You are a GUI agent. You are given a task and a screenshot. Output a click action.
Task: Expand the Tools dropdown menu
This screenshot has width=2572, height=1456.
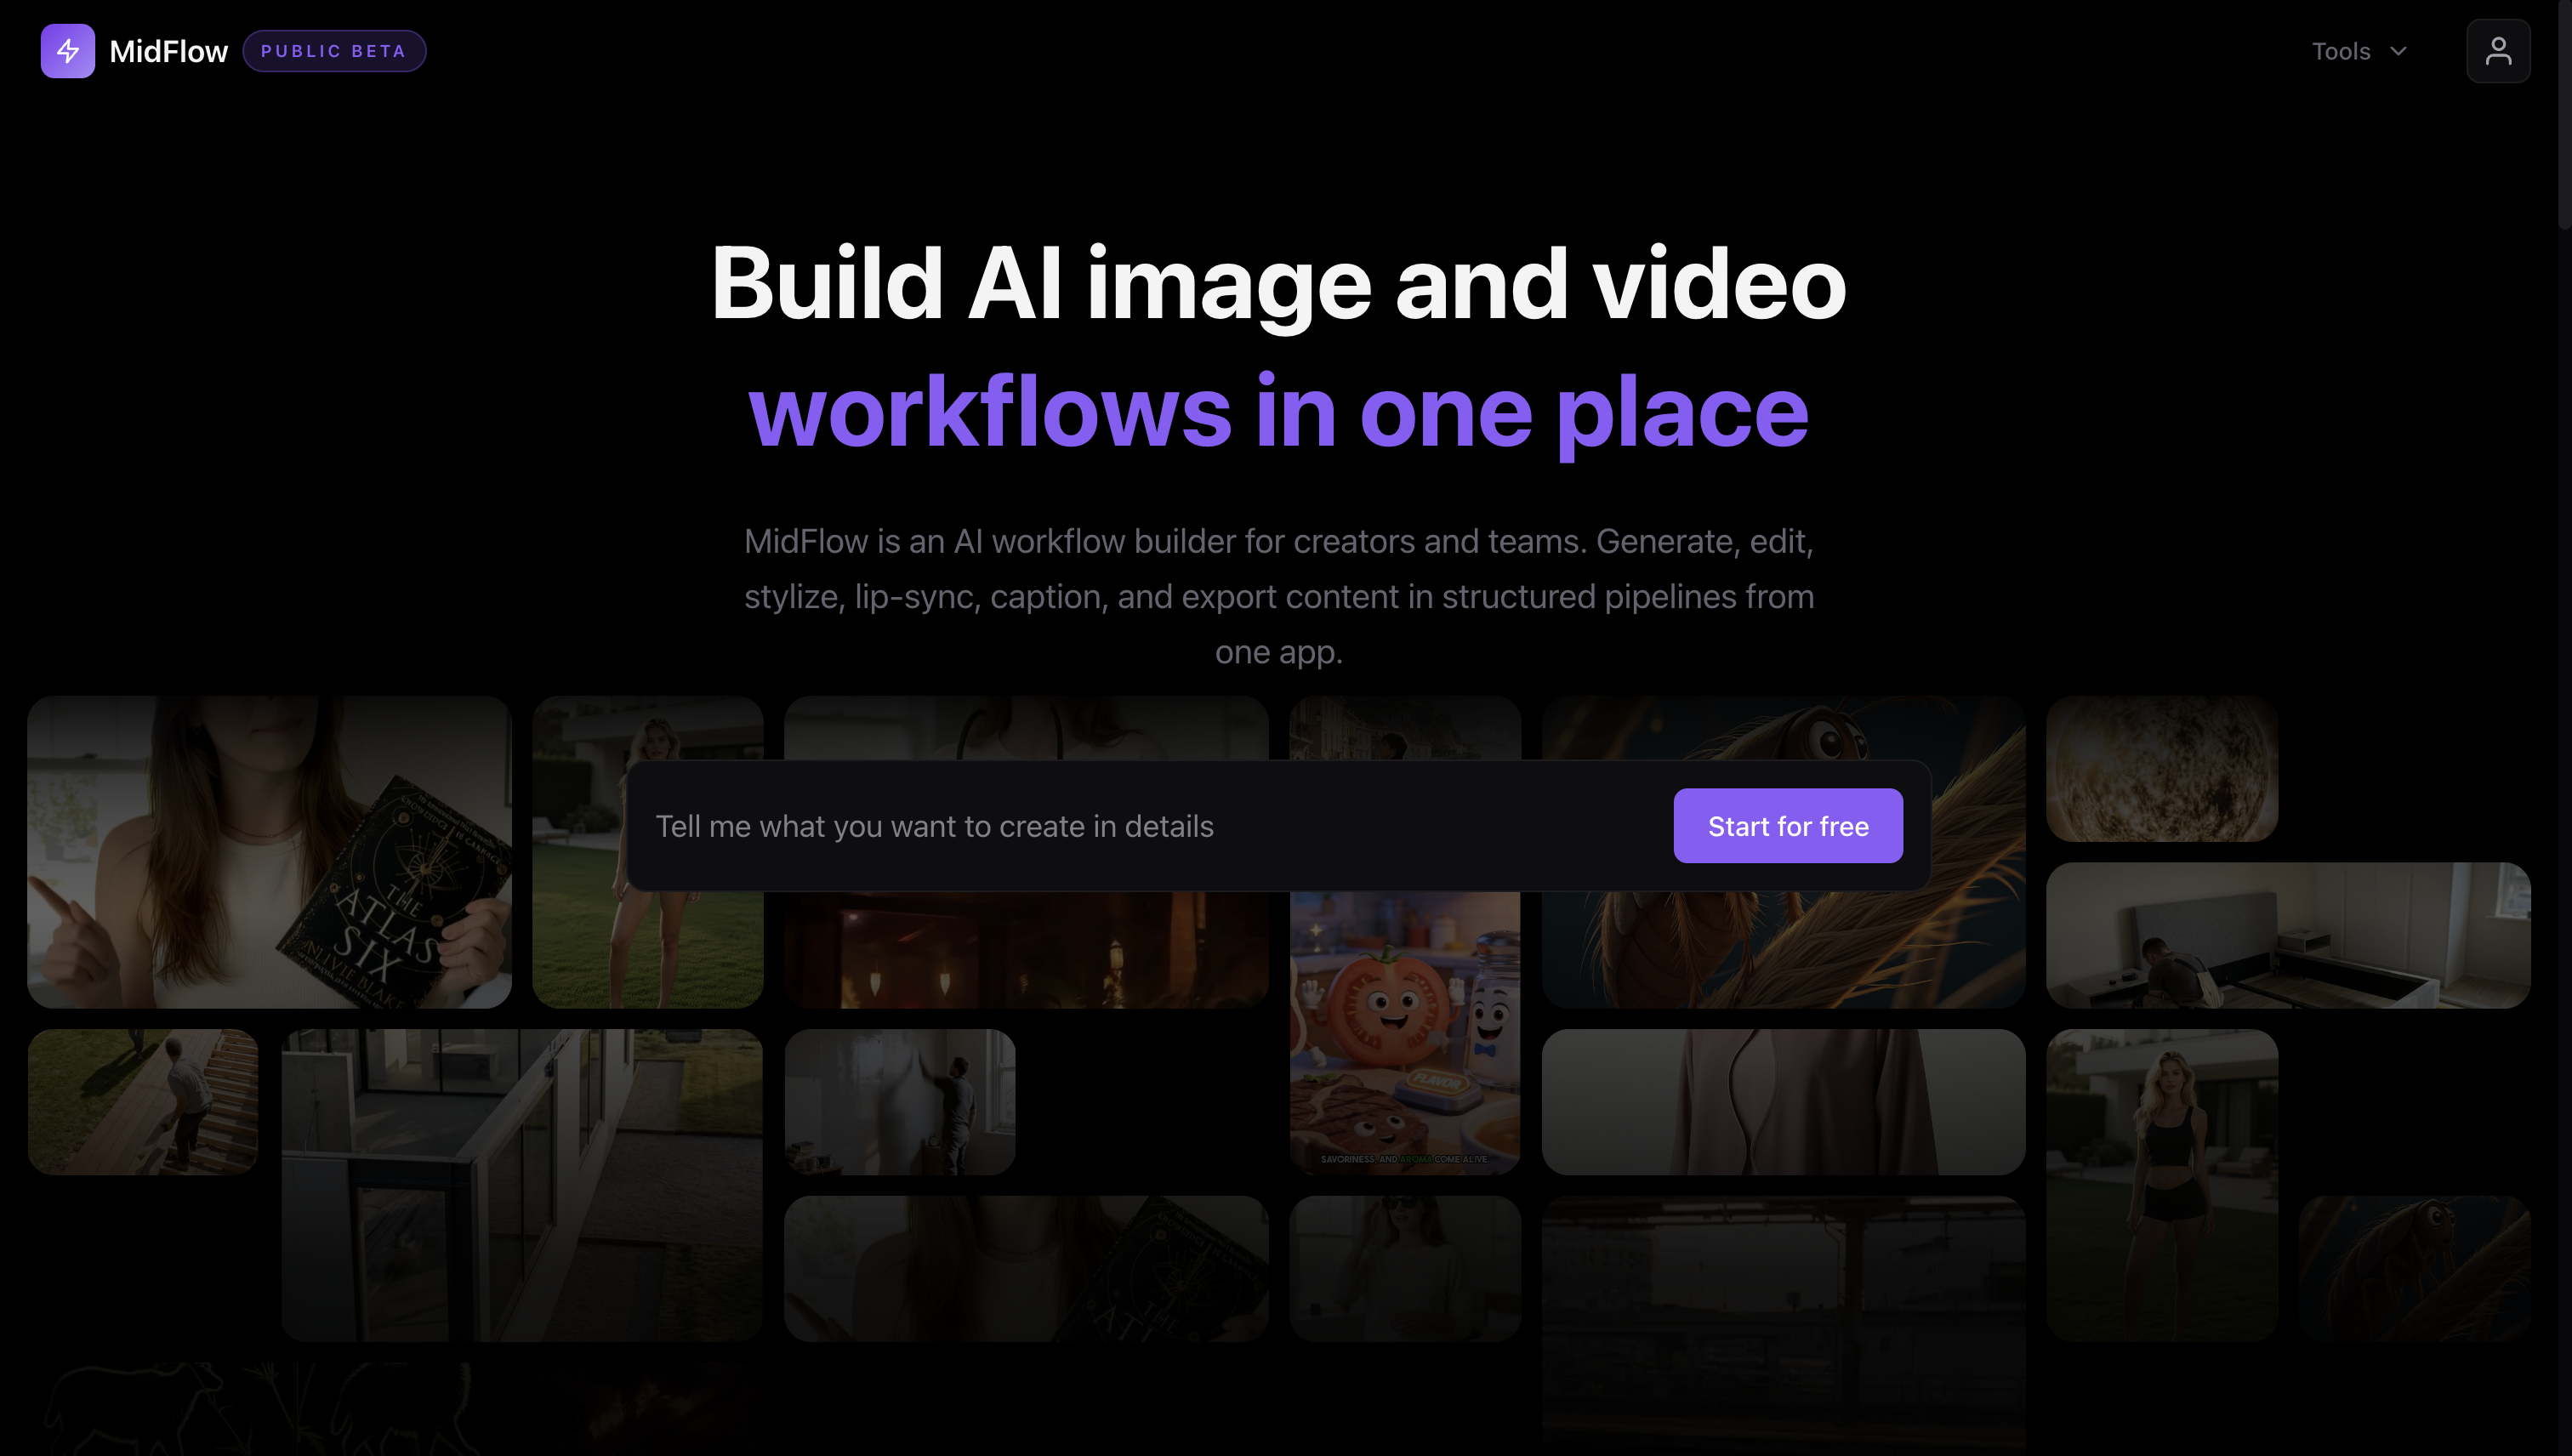point(2360,51)
